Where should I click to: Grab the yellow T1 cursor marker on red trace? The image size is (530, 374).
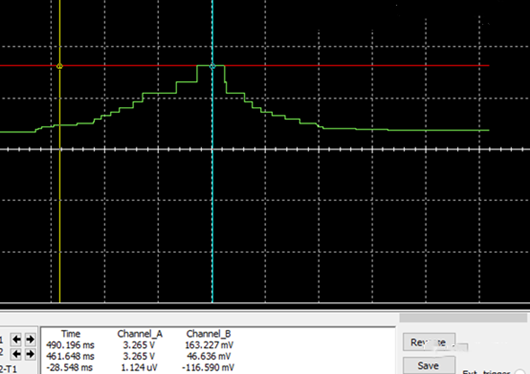pyautogui.click(x=59, y=66)
